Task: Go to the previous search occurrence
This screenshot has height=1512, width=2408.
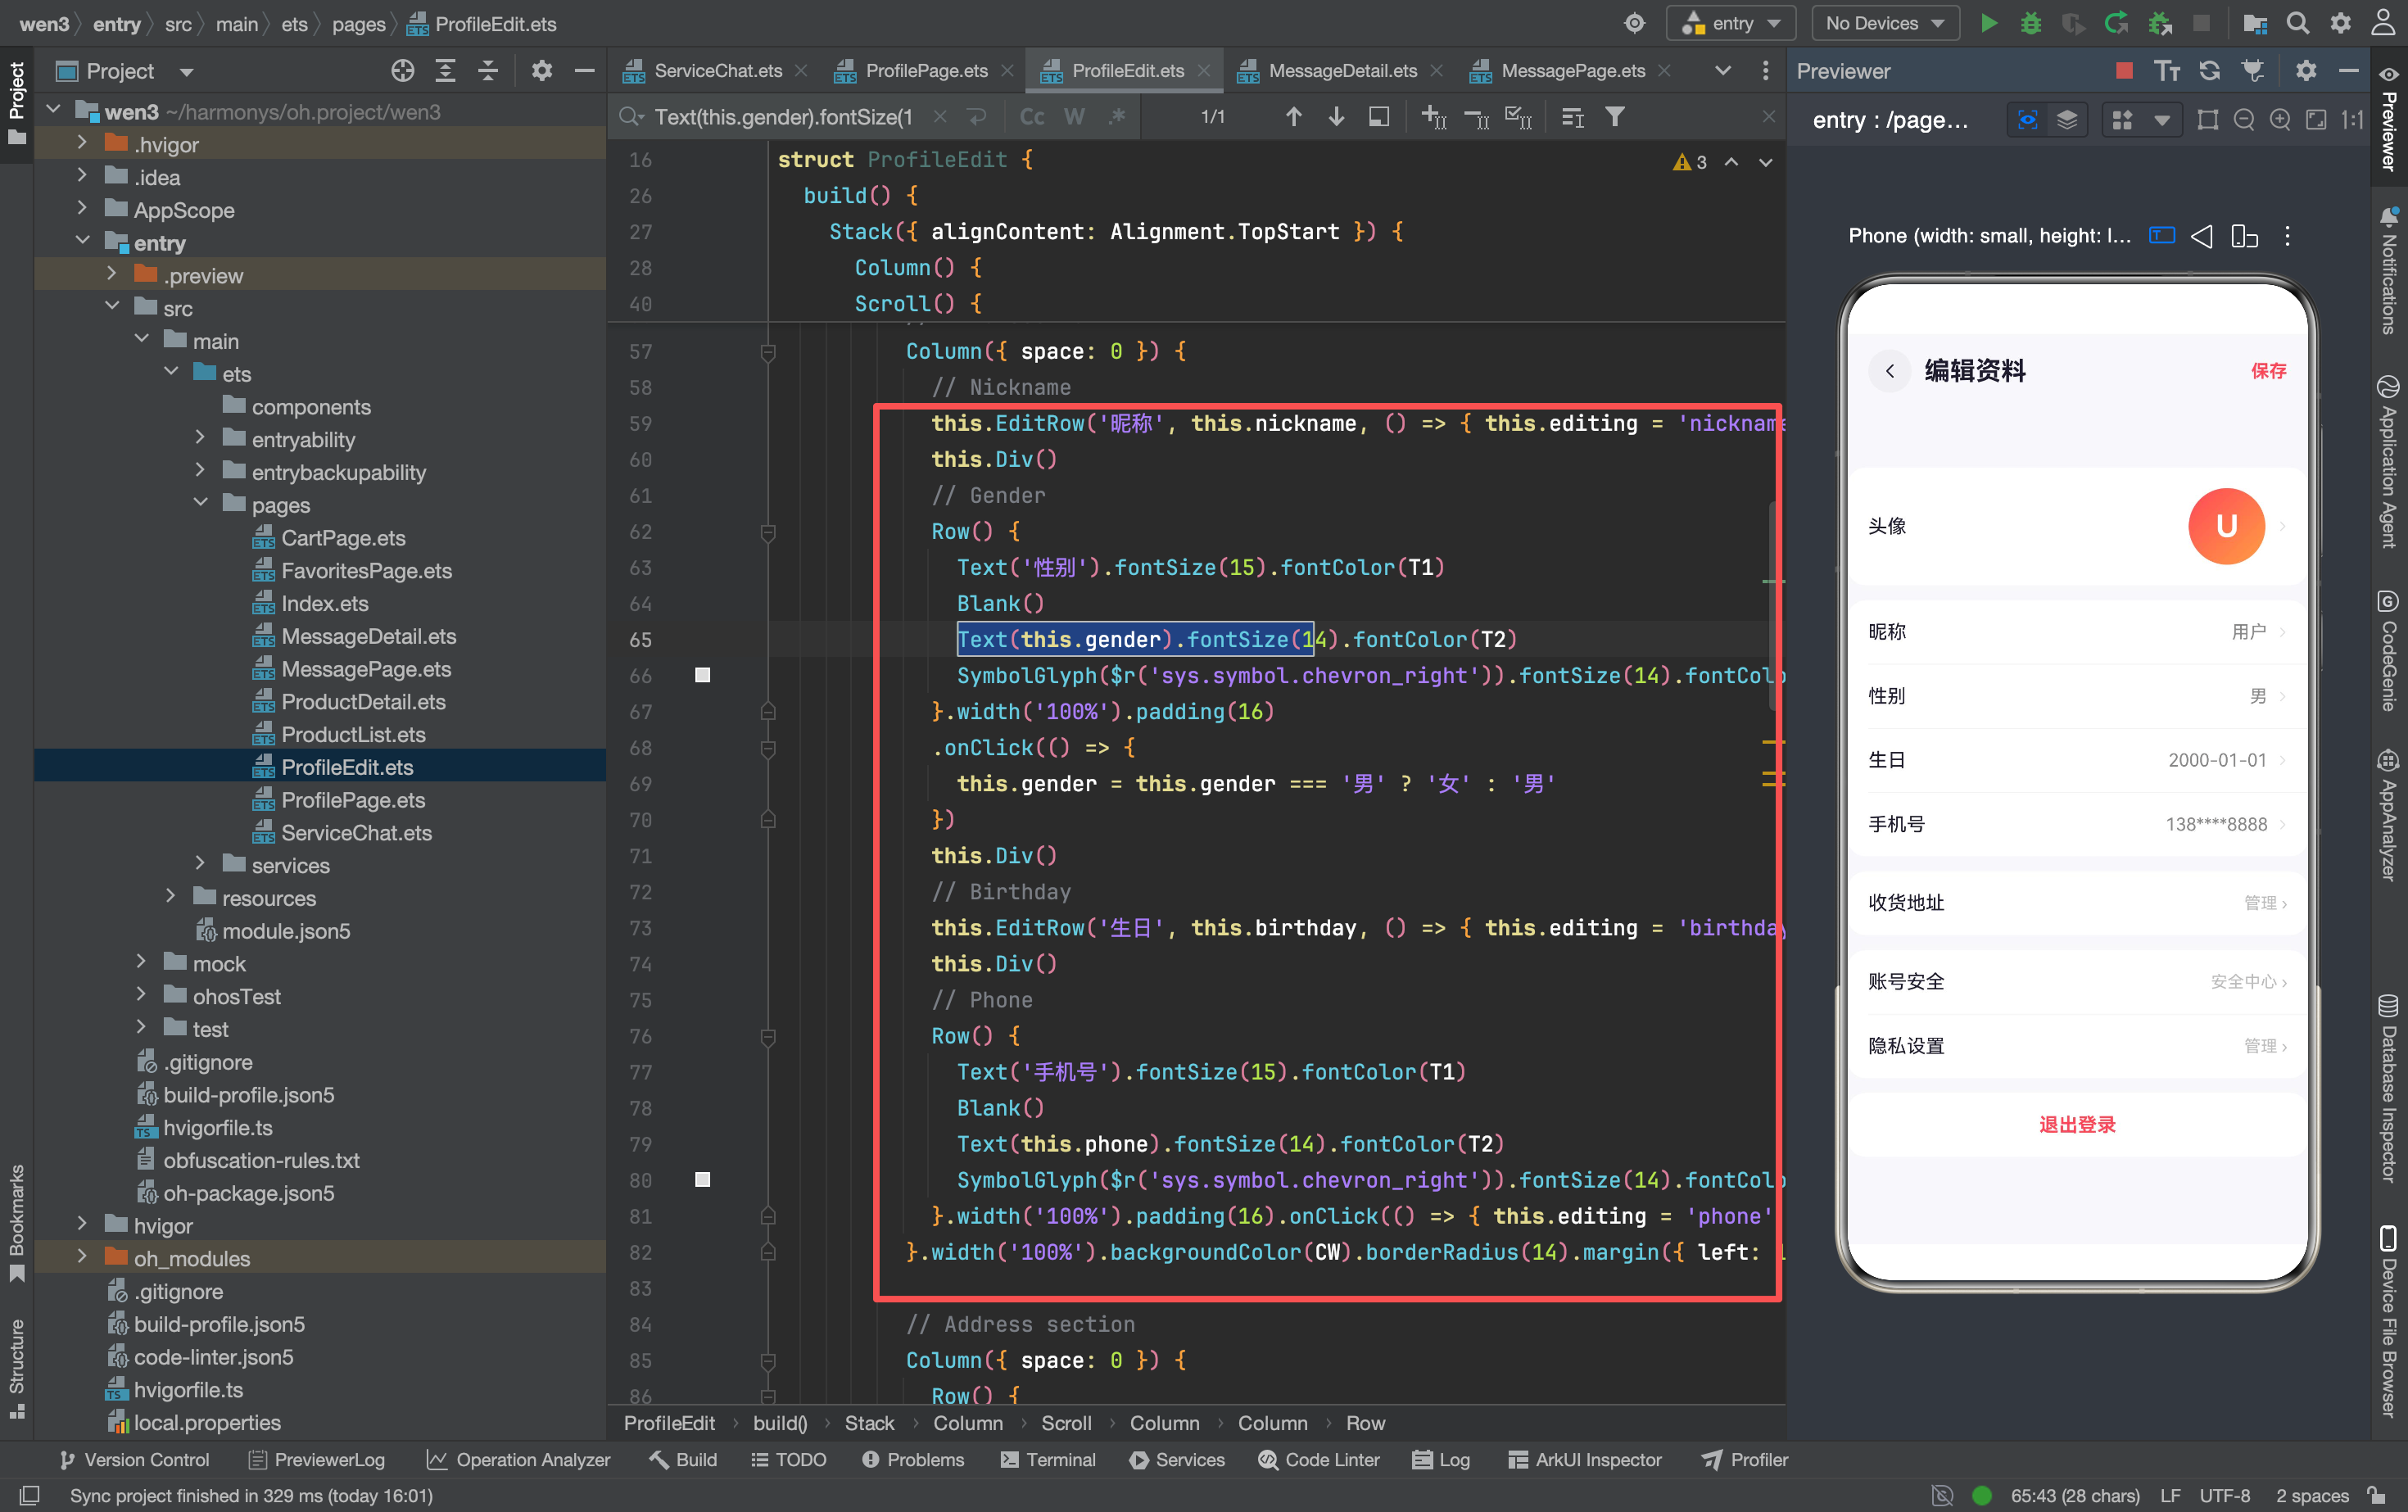Action: click(1293, 117)
